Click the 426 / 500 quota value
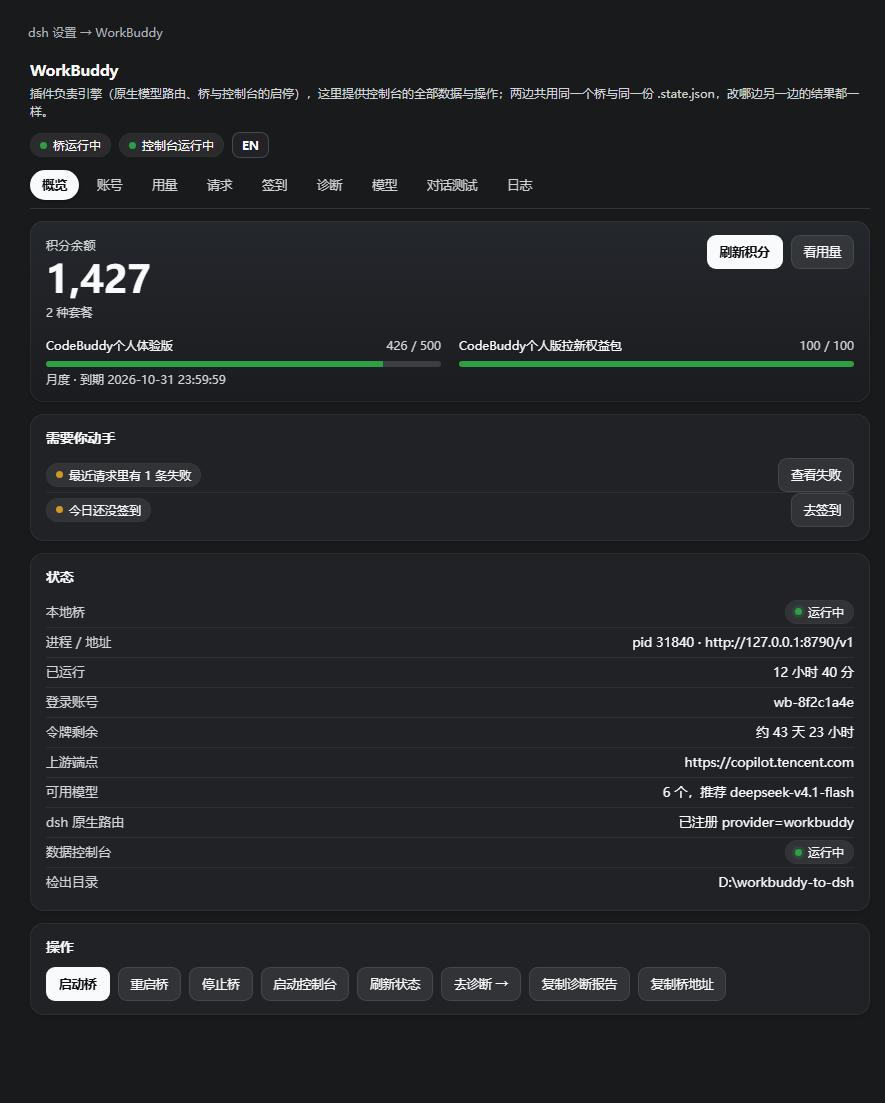Screen dimensions: 885x1103 414,345
